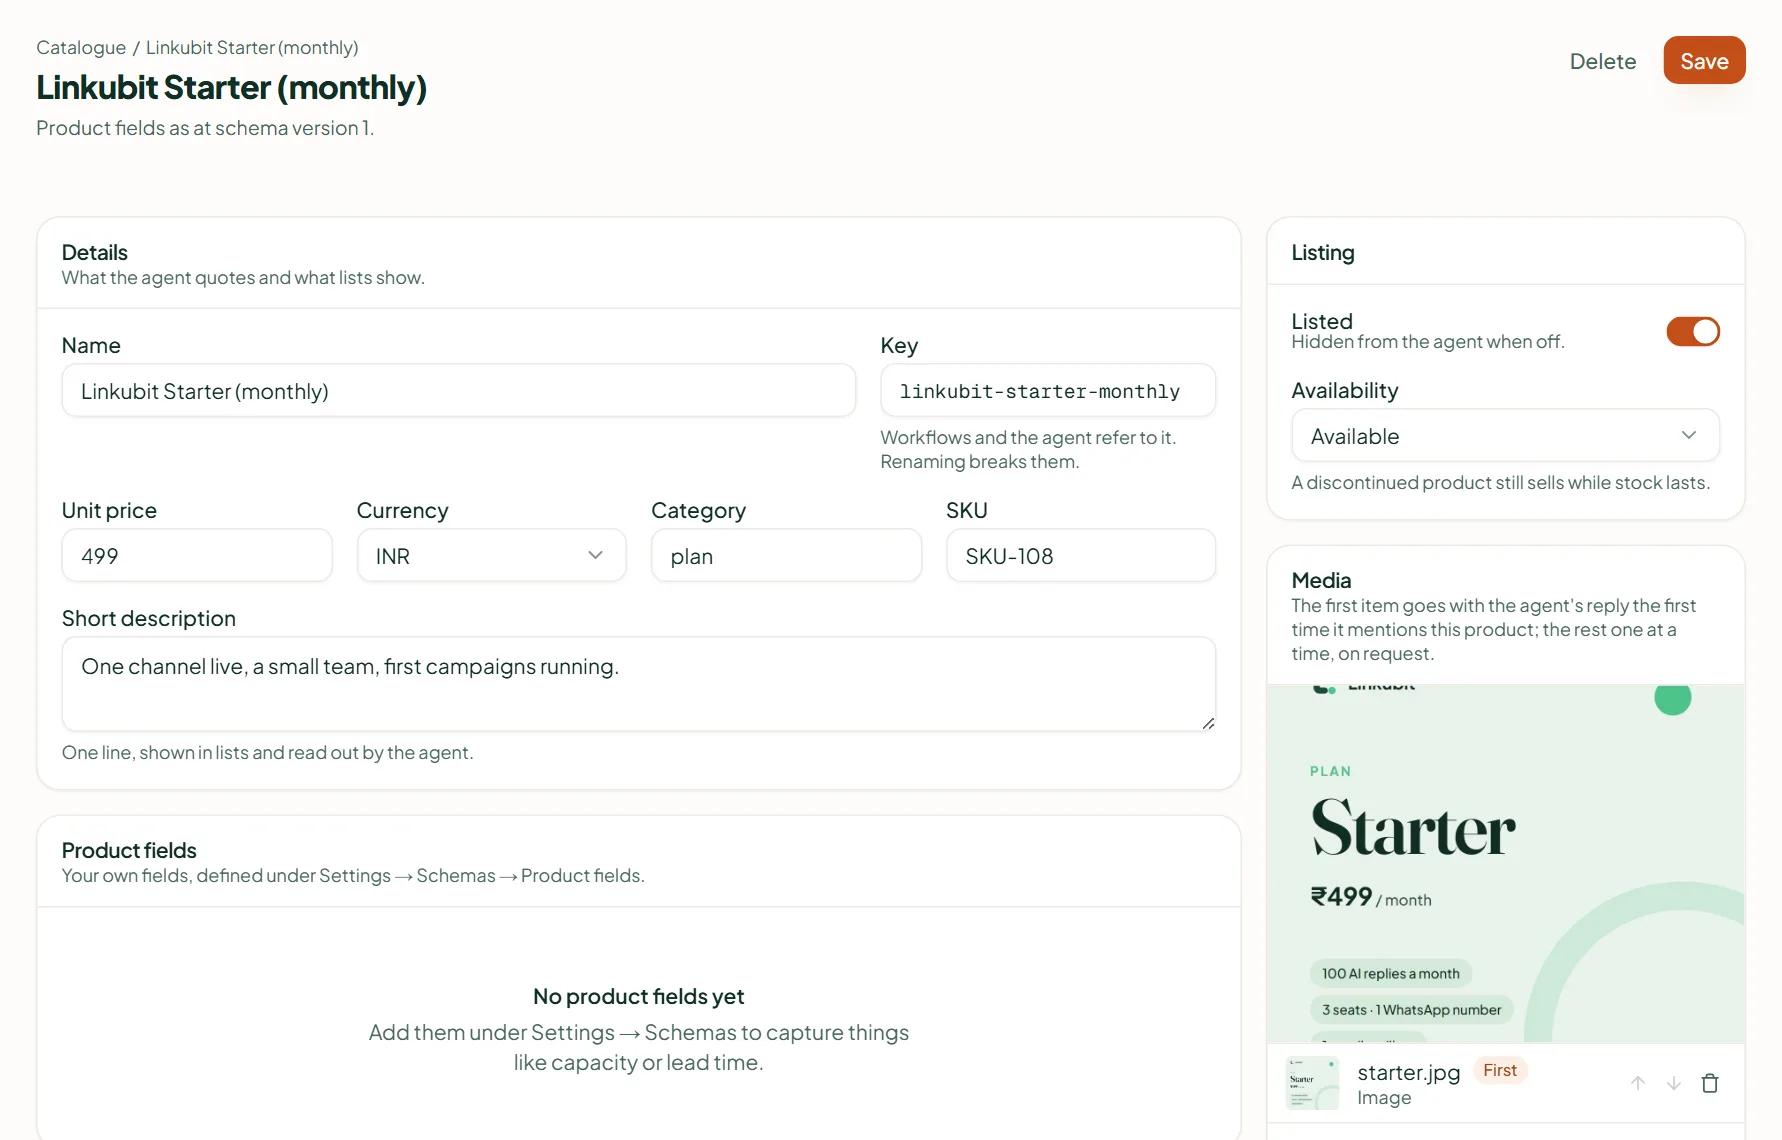Click the 'First' badge next to starter.jpg
This screenshot has height=1140, width=1782.
[1500, 1071]
